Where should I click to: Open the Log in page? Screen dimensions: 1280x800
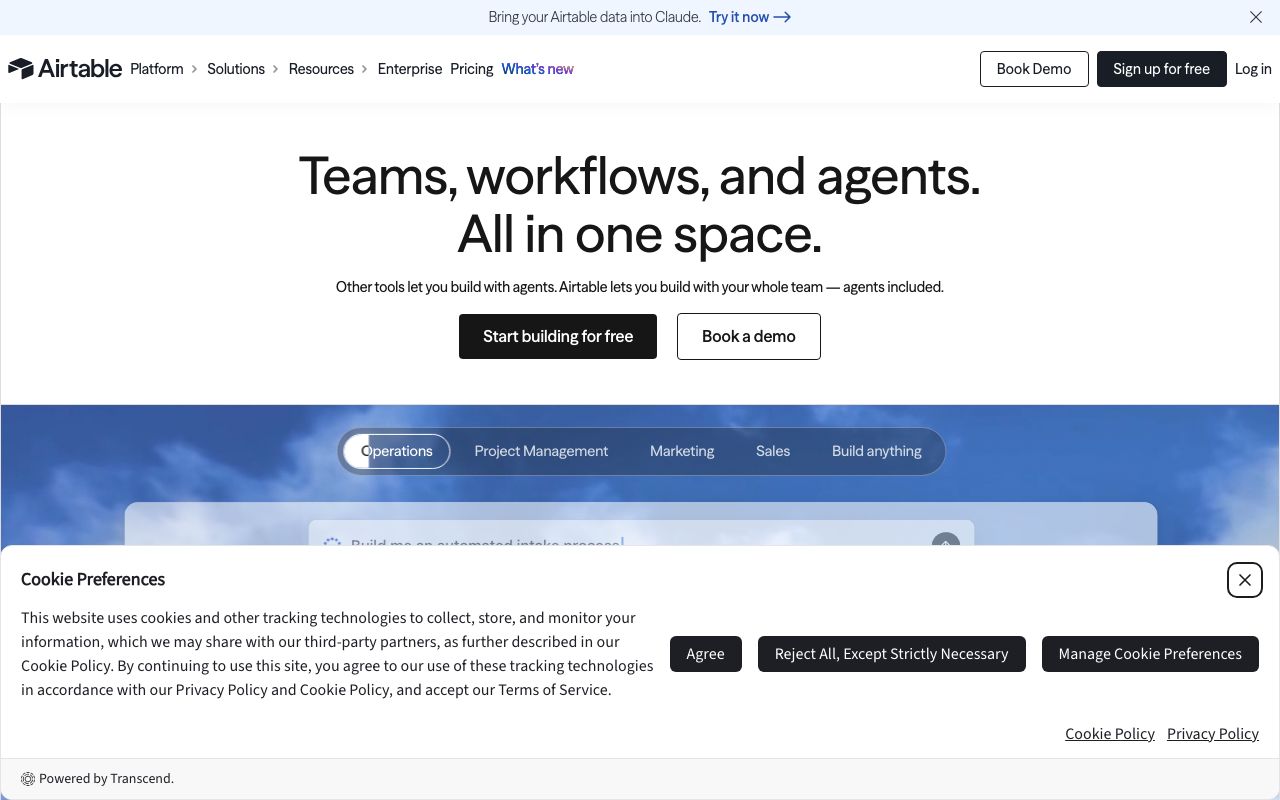1253,69
